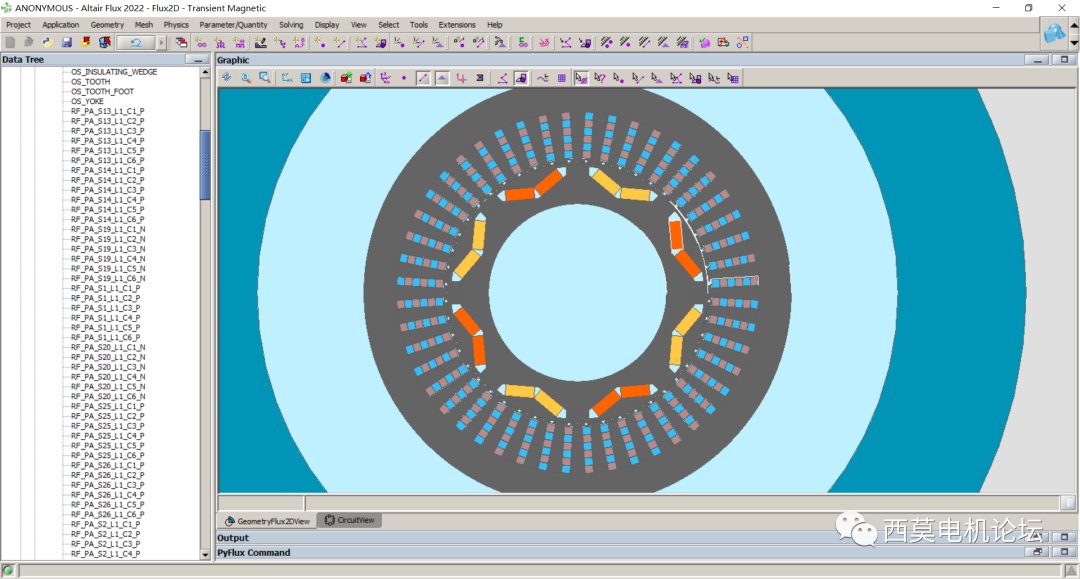Select OS_YOKE in the Data Tree
This screenshot has width=1080, height=579.
click(87, 101)
